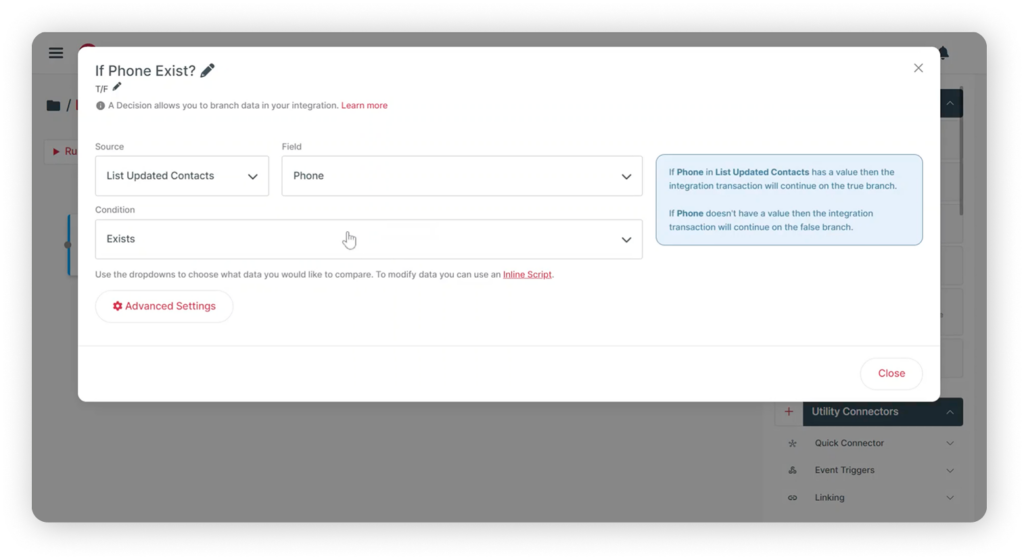Expand the Quick Connector section
The image size is (1024, 559).
(950, 443)
